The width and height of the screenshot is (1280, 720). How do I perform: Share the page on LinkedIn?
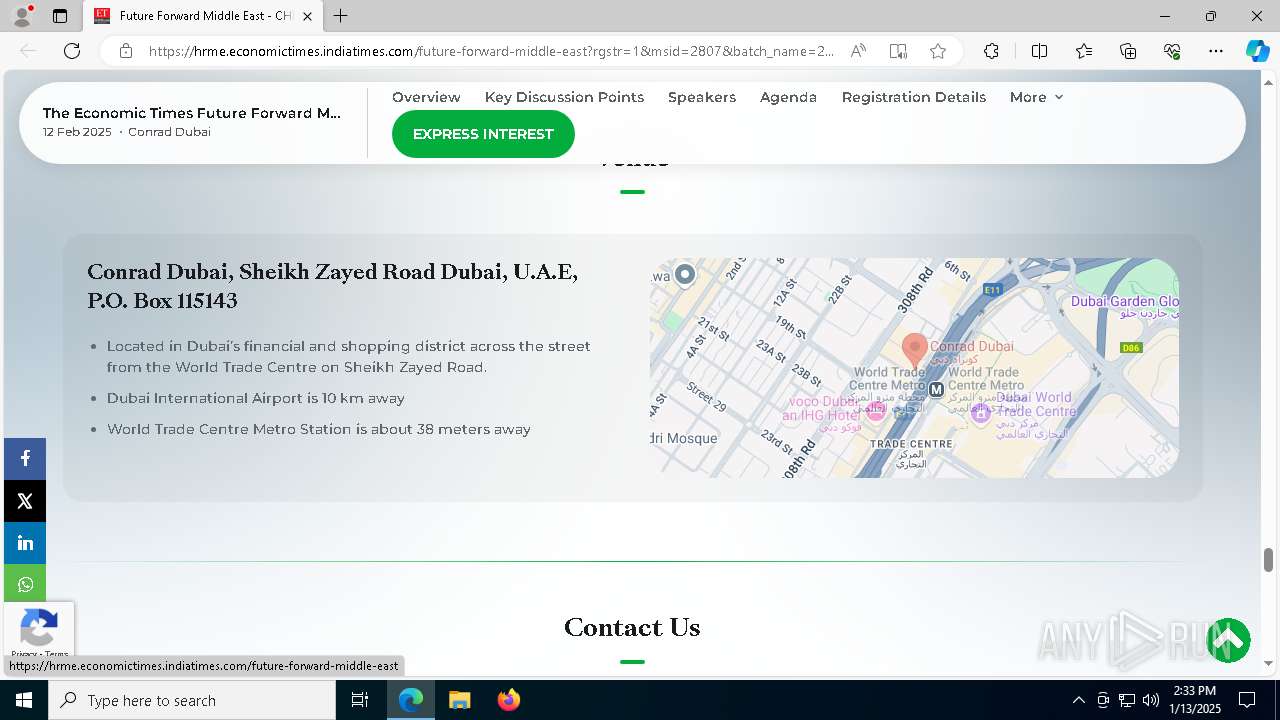(25, 543)
